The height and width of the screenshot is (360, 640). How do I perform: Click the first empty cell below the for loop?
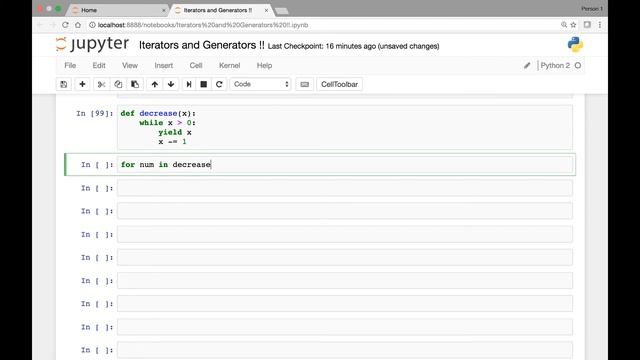coord(345,188)
